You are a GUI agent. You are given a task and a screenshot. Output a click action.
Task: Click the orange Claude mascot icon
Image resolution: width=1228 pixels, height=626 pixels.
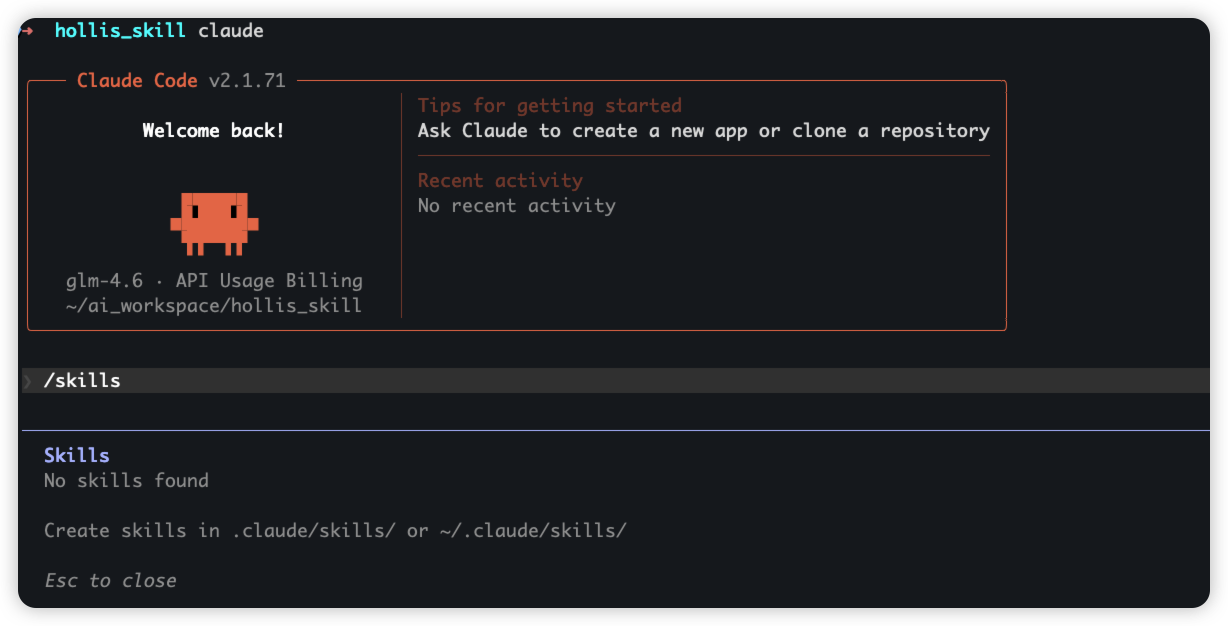[214, 224]
